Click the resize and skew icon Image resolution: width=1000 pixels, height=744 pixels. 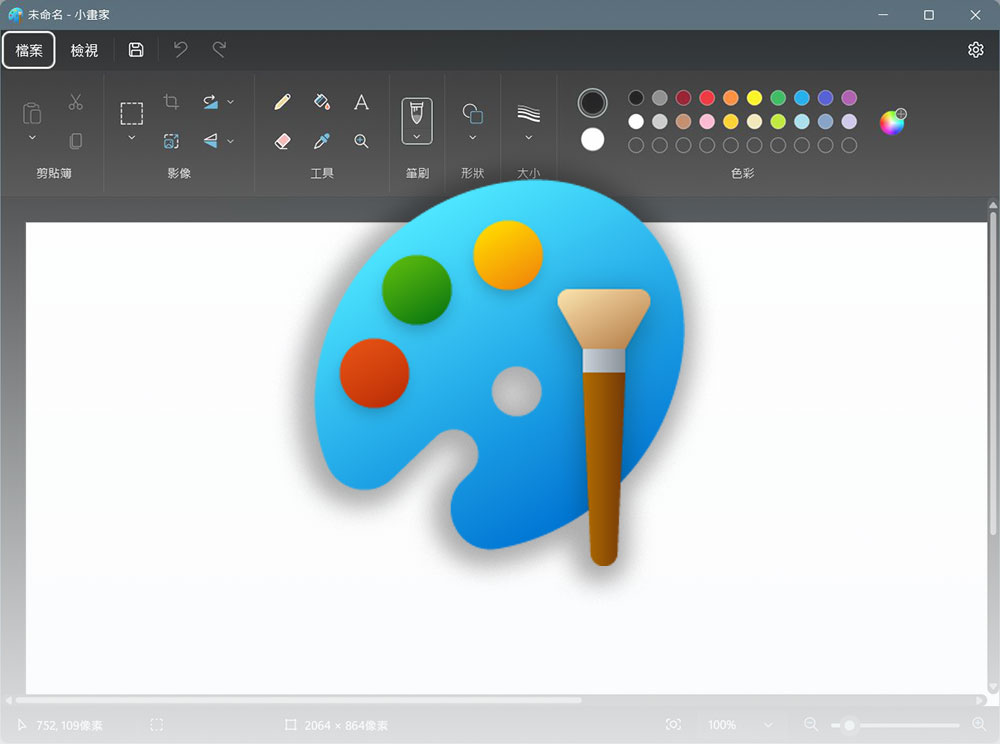[171, 141]
